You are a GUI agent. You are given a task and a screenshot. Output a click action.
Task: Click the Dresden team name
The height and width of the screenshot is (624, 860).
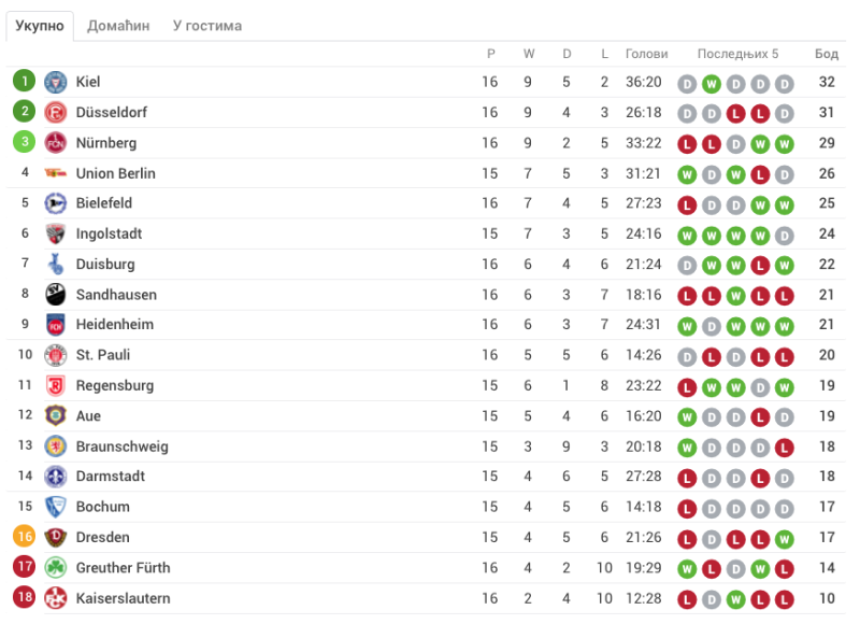click(x=103, y=537)
